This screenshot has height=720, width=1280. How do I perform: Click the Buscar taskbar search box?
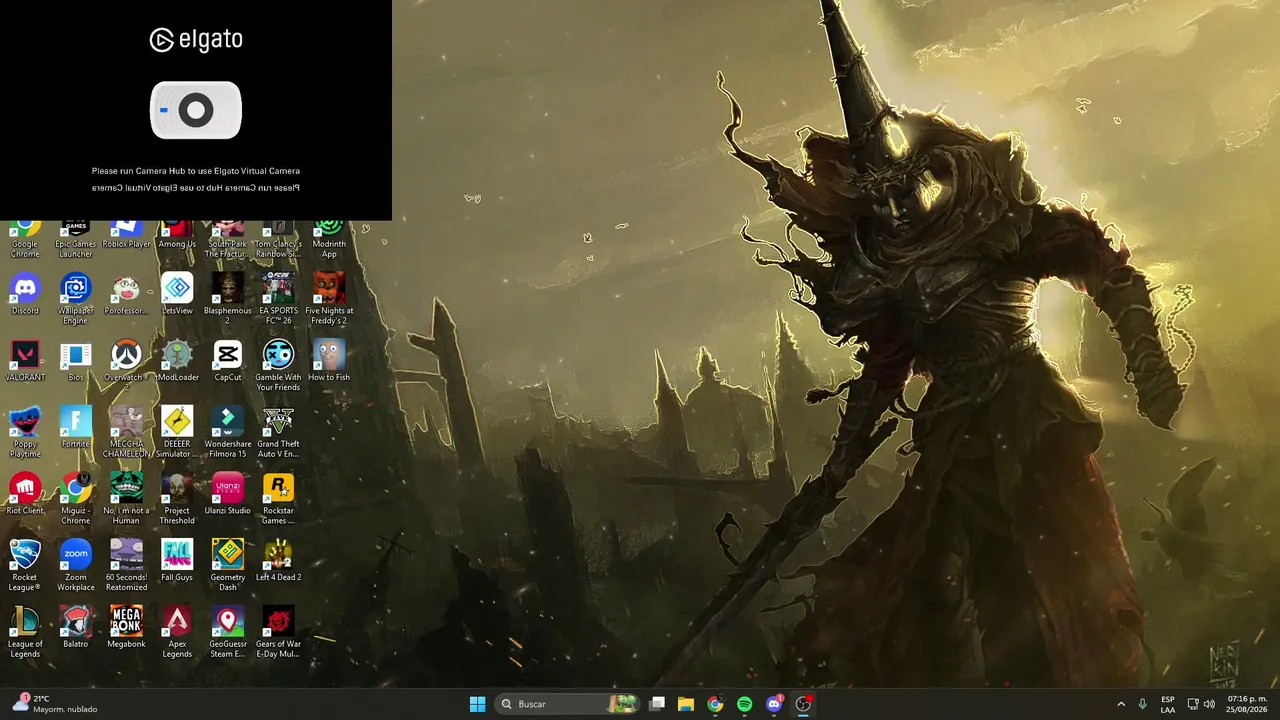pos(568,704)
